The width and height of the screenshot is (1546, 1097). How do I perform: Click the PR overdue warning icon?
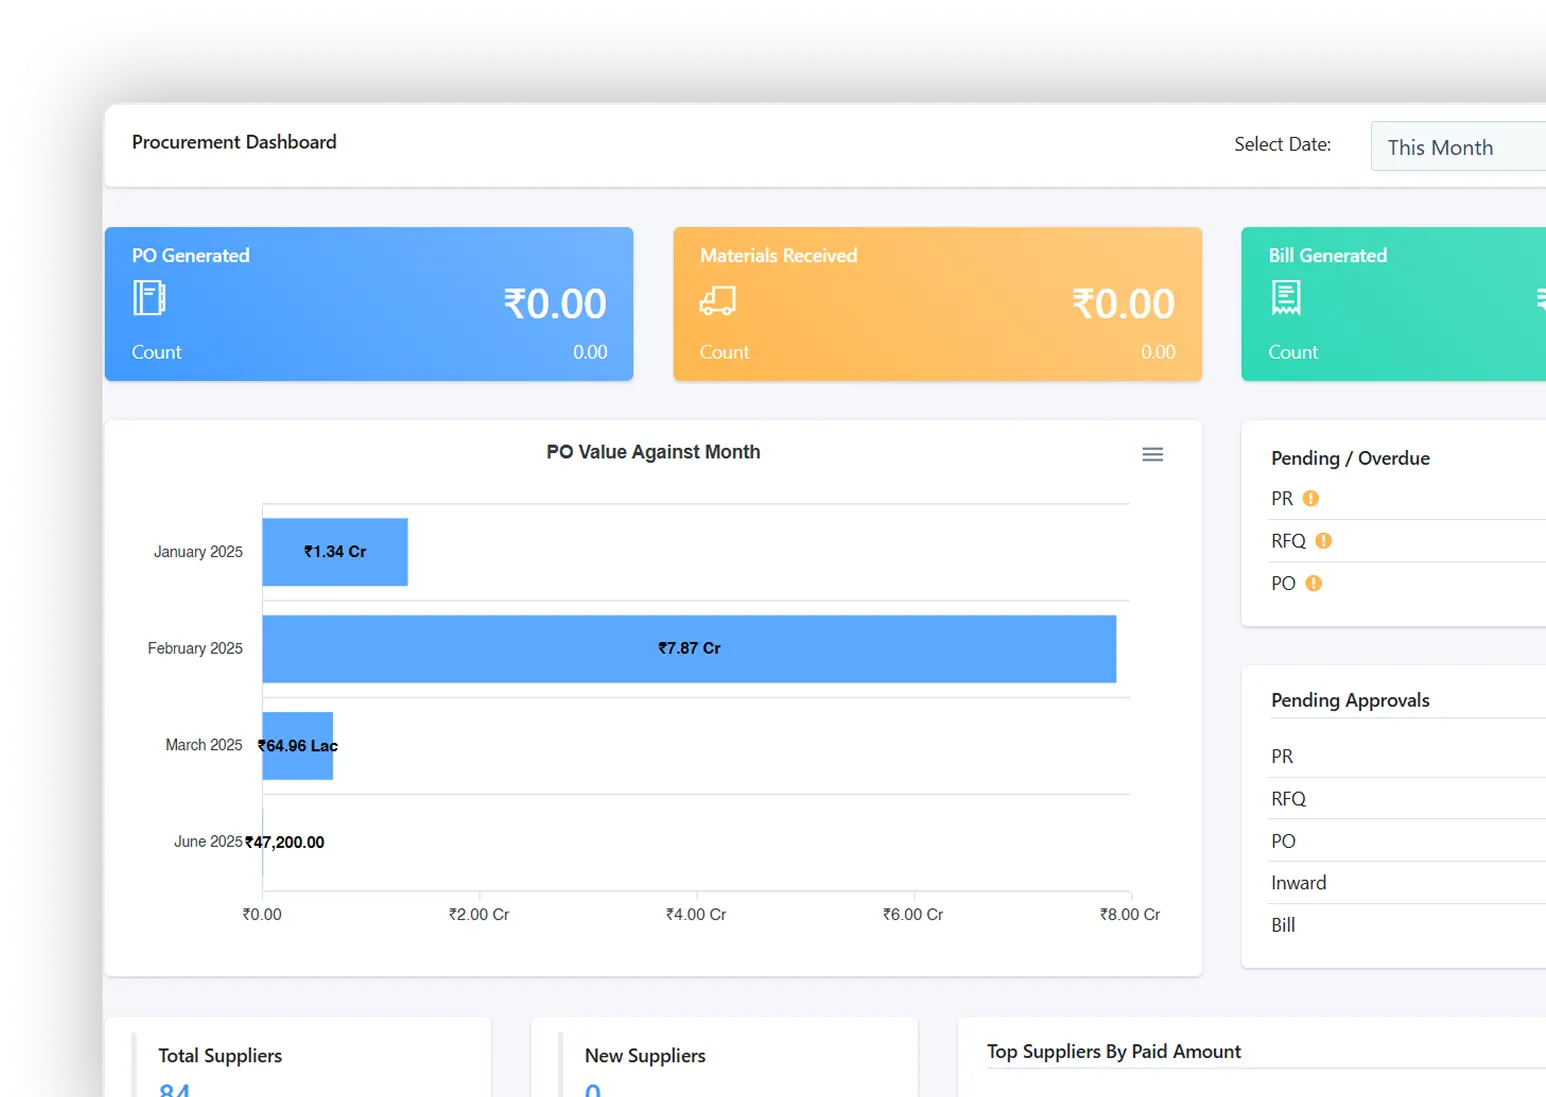tap(1311, 498)
